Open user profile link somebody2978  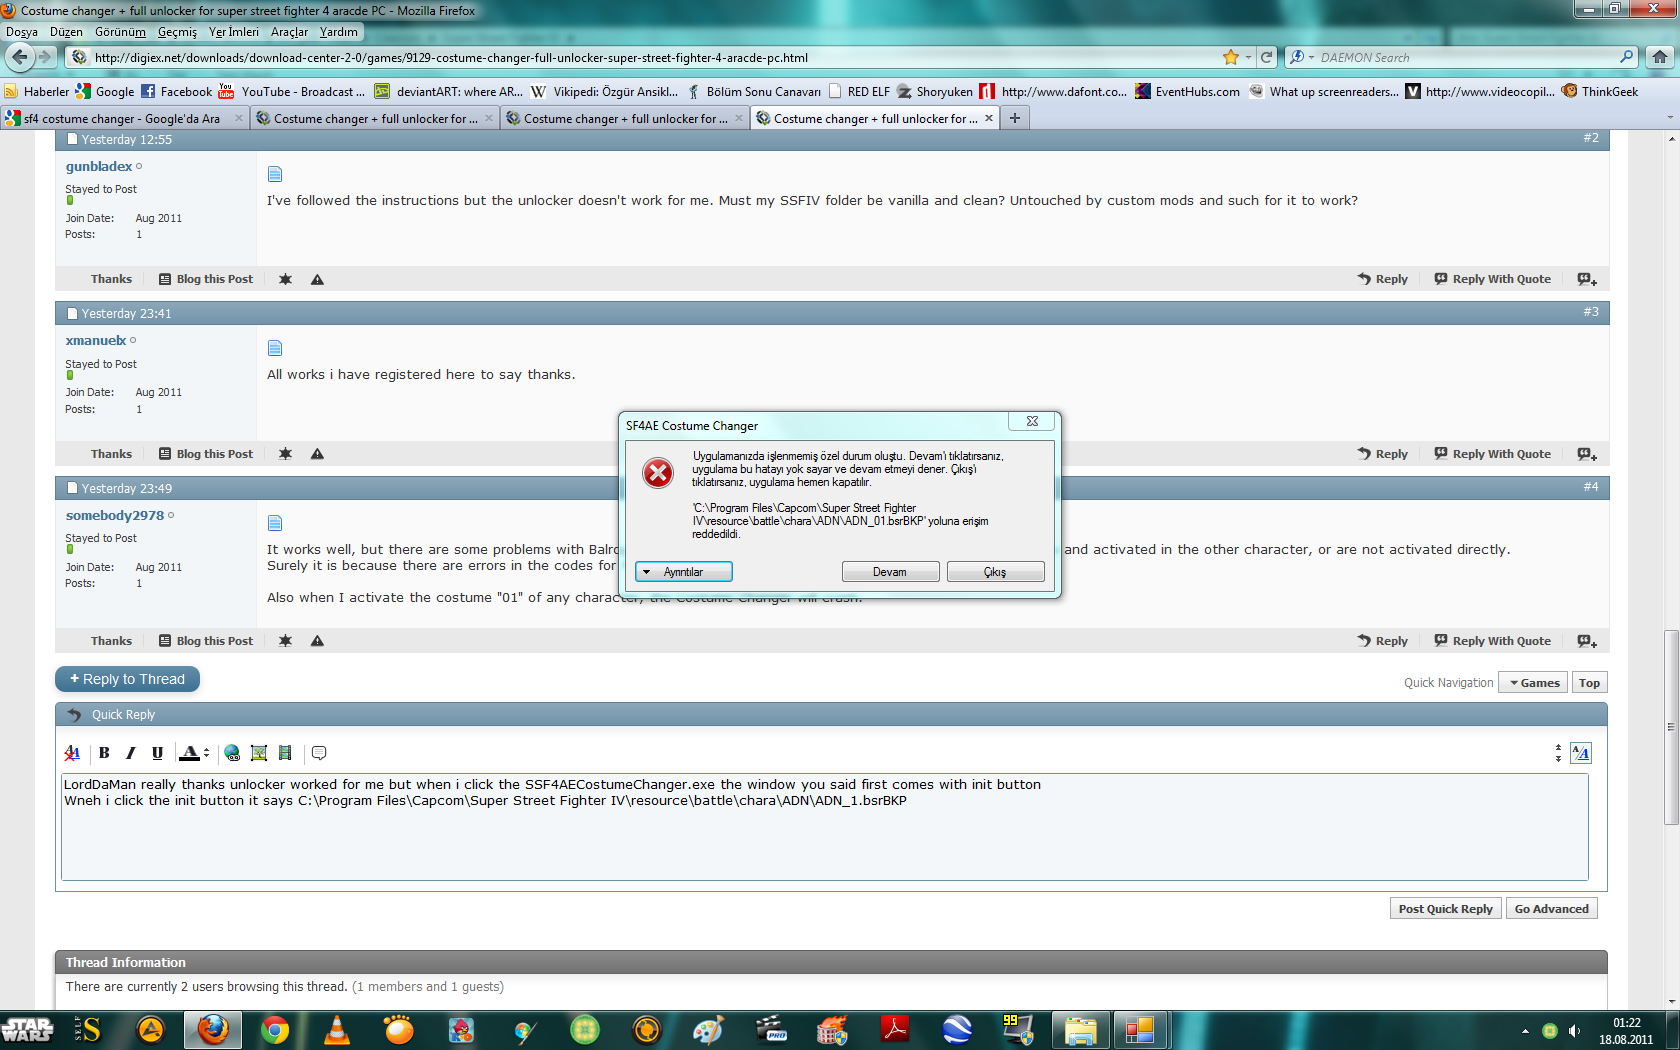(x=115, y=515)
